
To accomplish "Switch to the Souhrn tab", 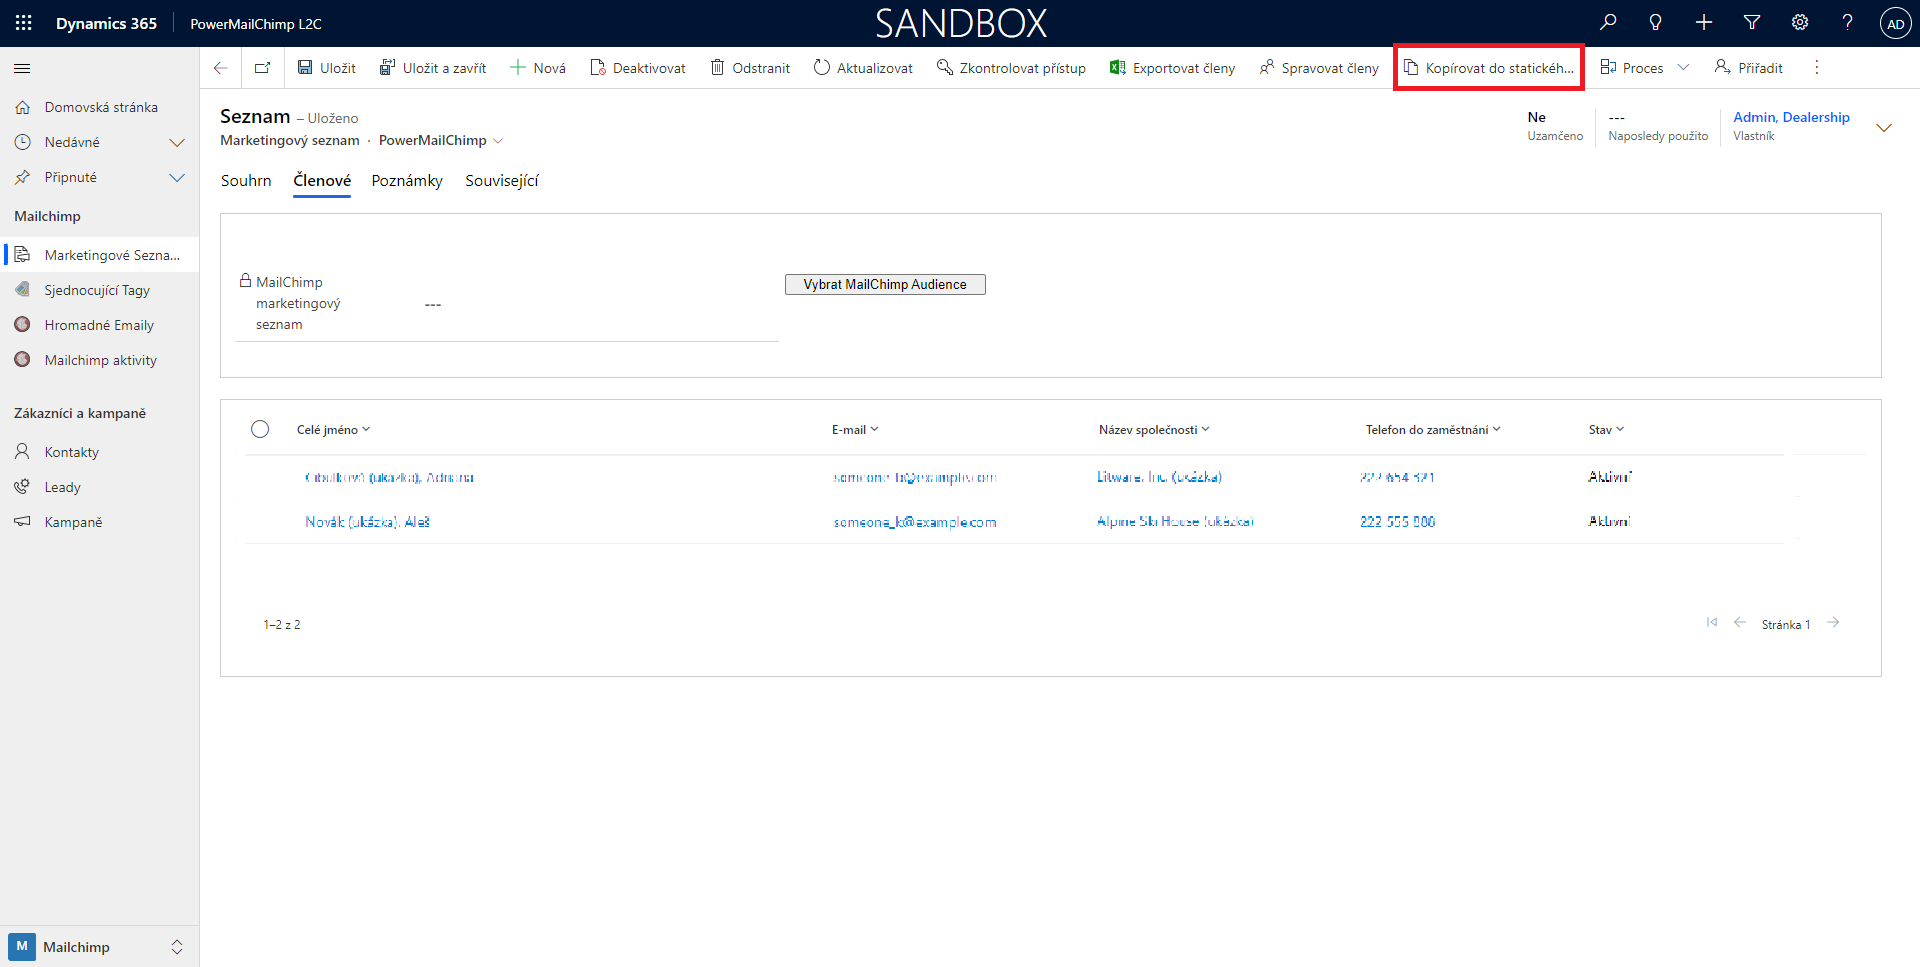I will [246, 181].
